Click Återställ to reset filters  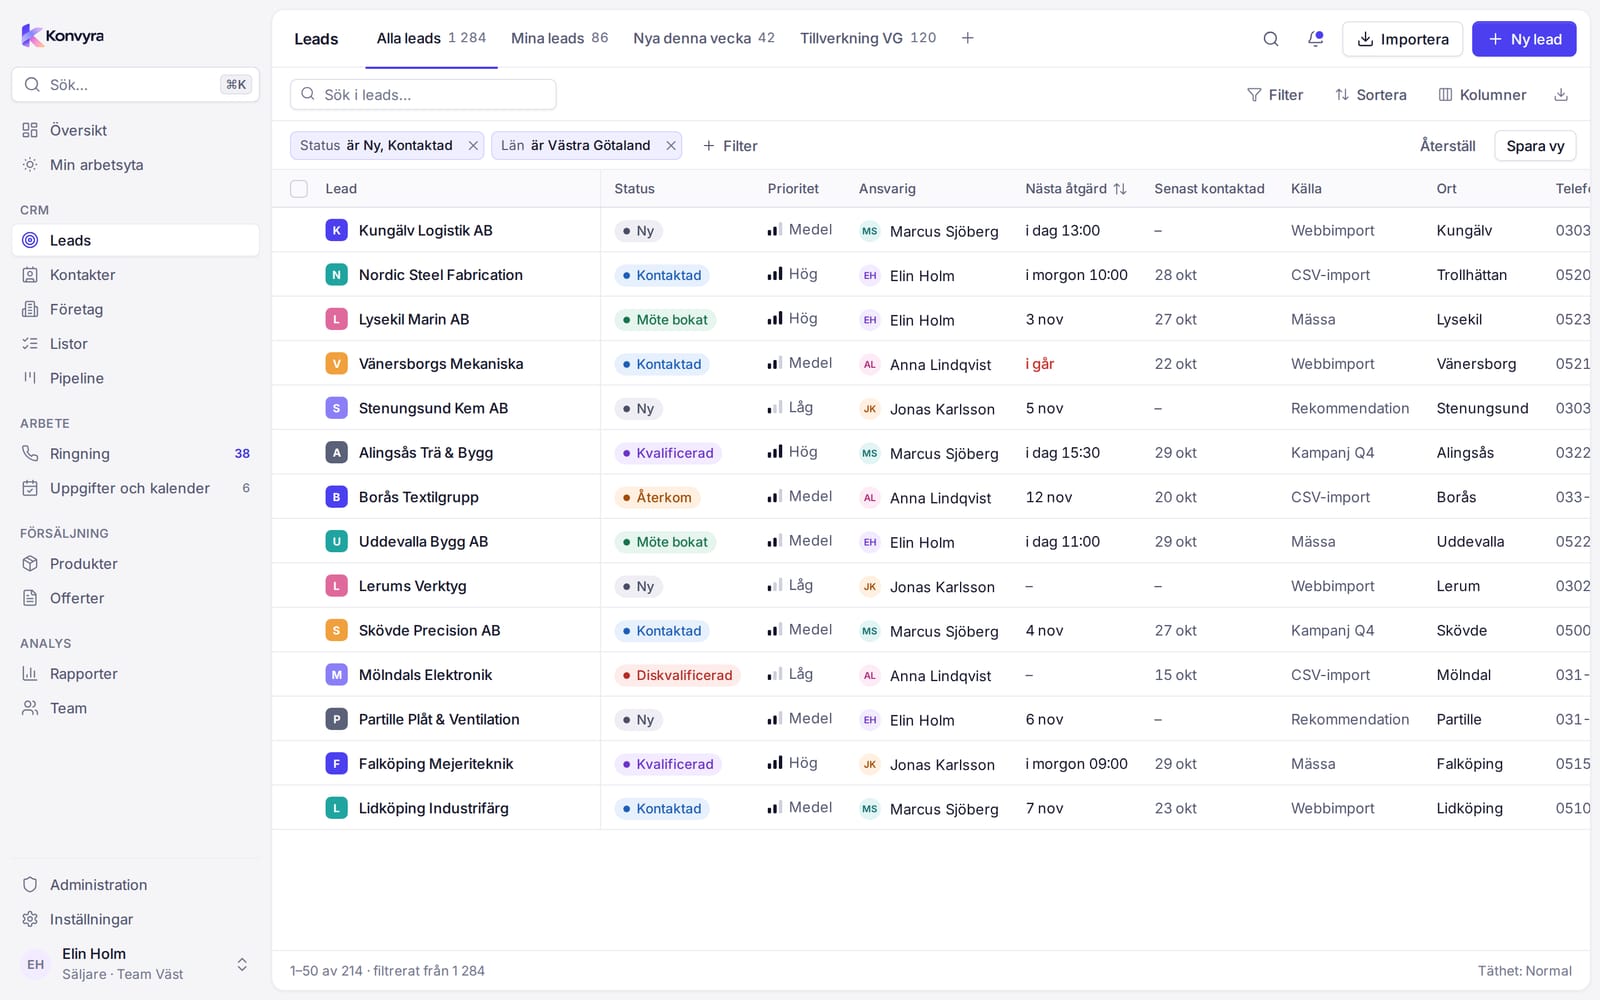click(1447, 146)
